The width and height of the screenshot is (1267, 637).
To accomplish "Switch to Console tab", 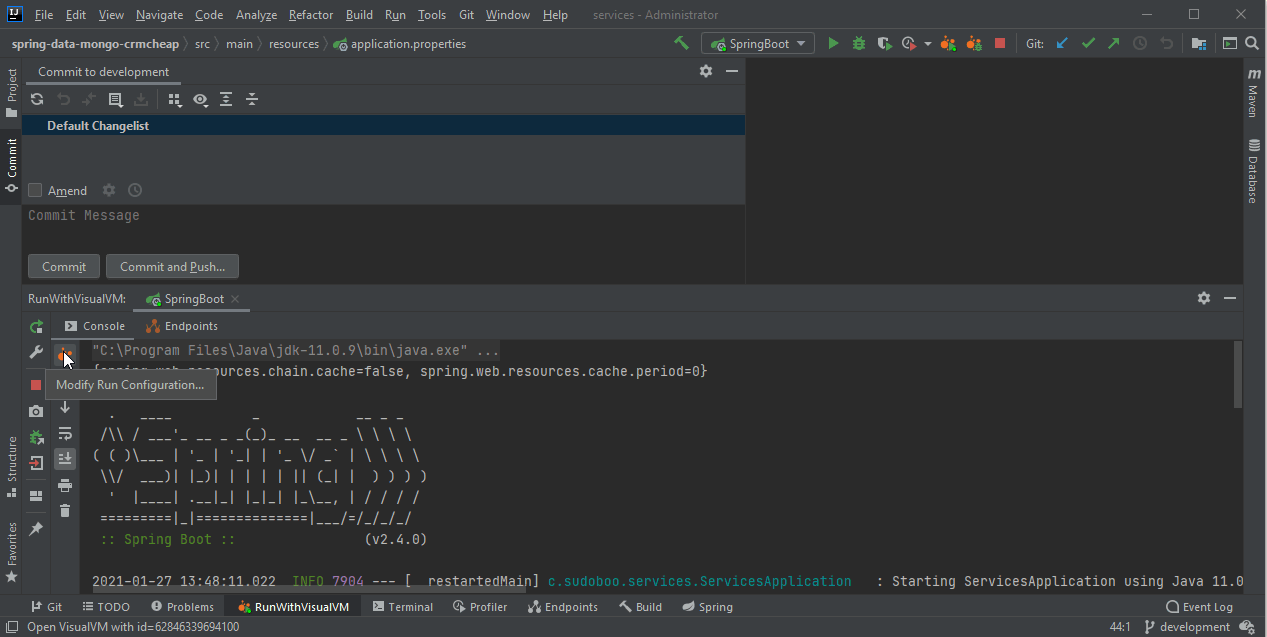I will (95, 326).
